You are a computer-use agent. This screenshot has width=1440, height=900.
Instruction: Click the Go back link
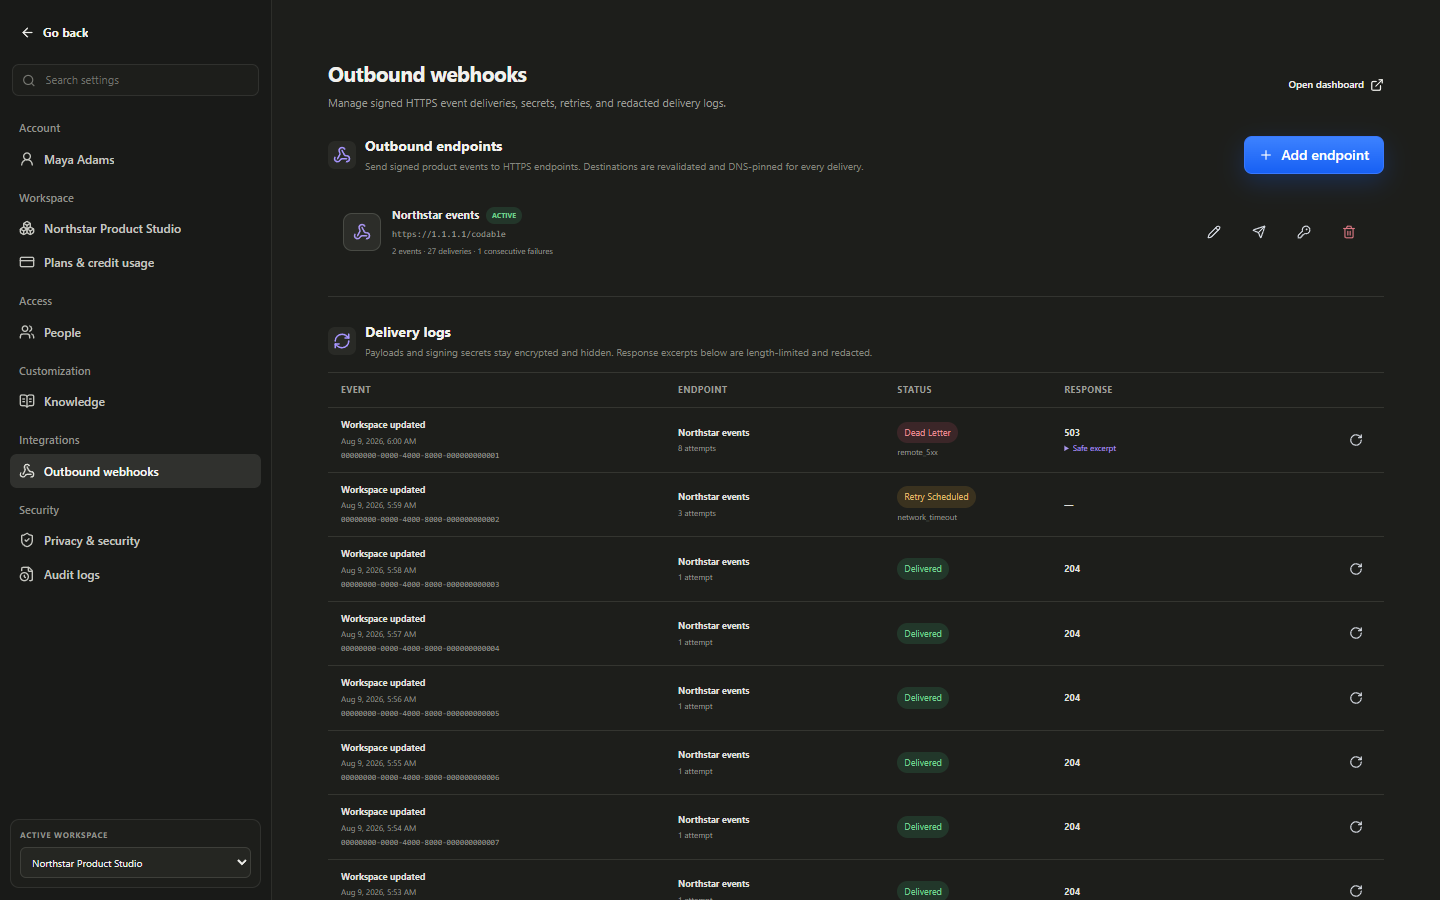(55, 33)
